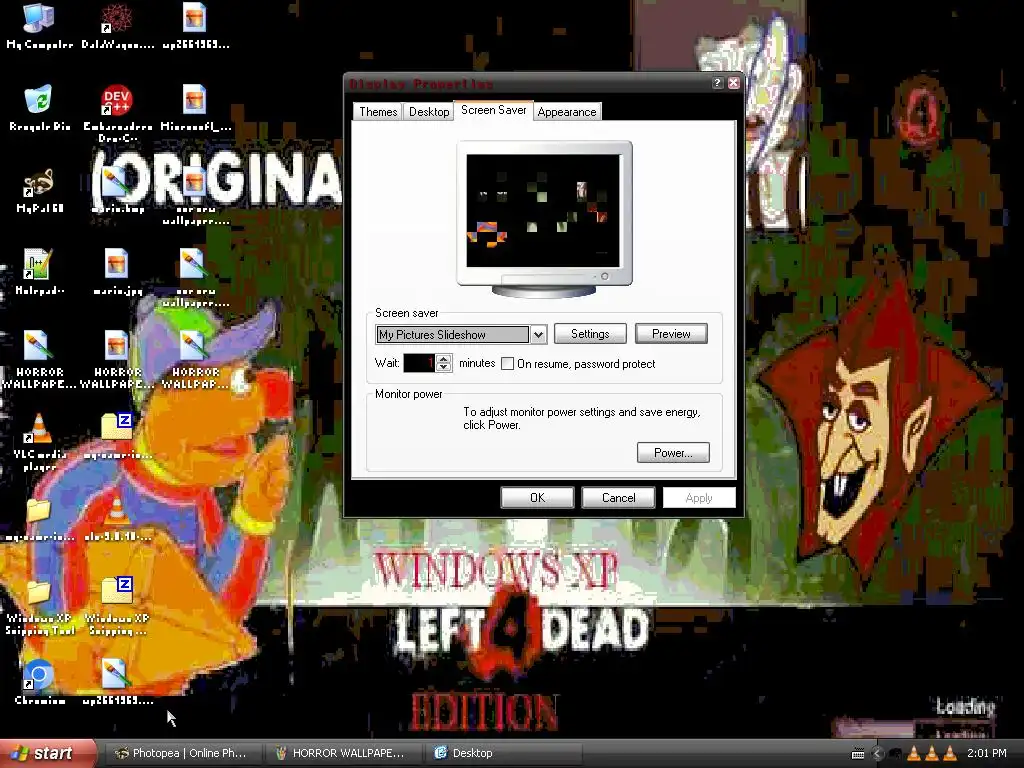Switch to Desktop taskbar button
Viewport: 1024px width, 768px height.
502,754
